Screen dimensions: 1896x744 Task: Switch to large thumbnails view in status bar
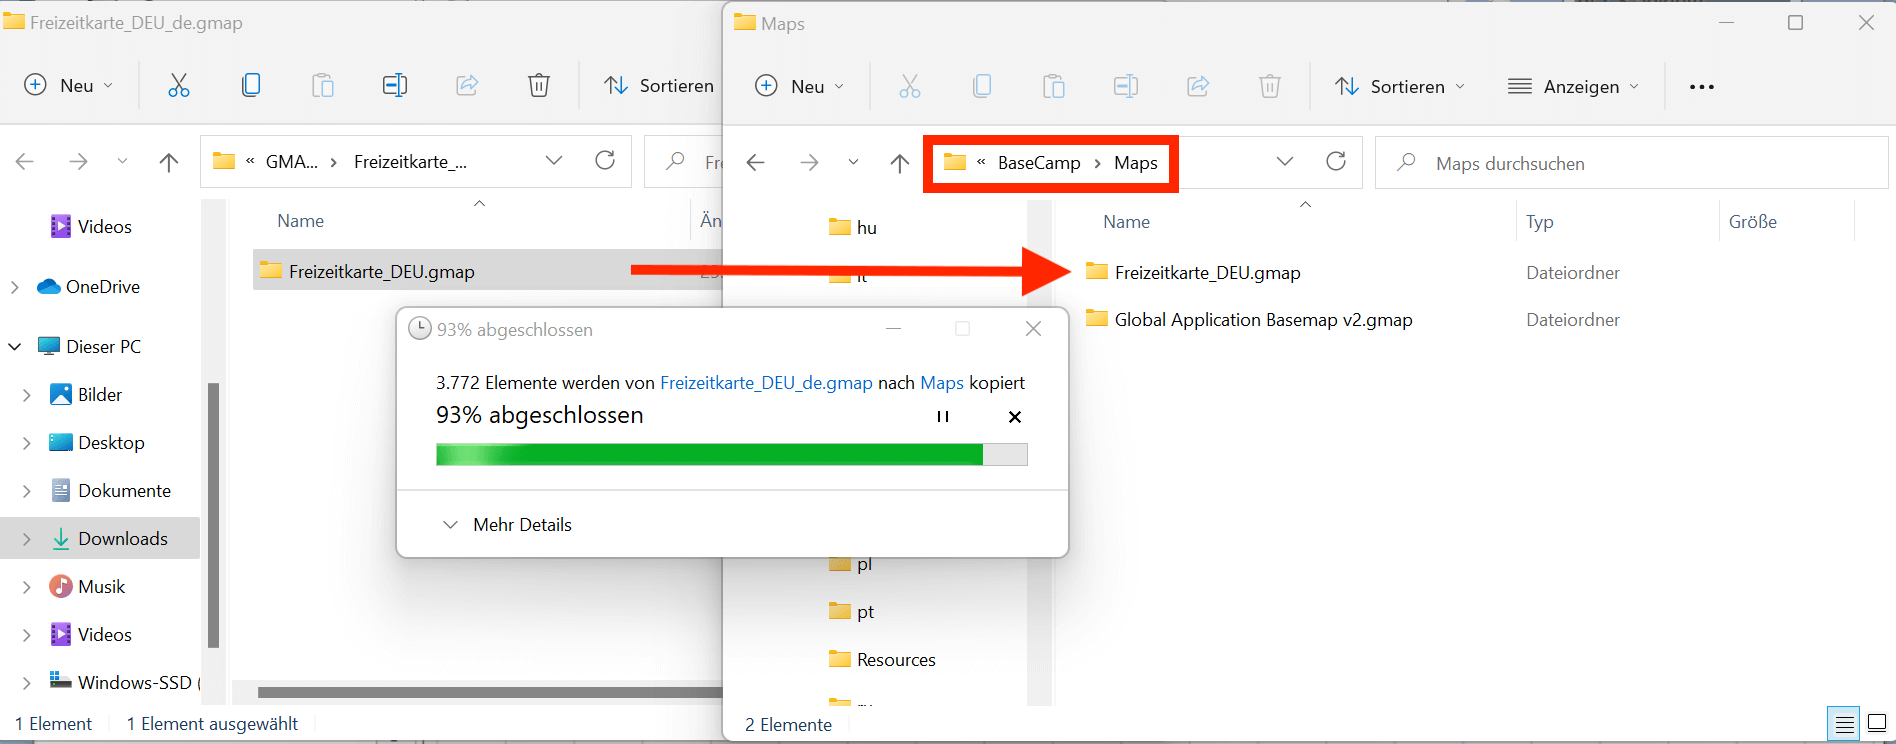1877,724
